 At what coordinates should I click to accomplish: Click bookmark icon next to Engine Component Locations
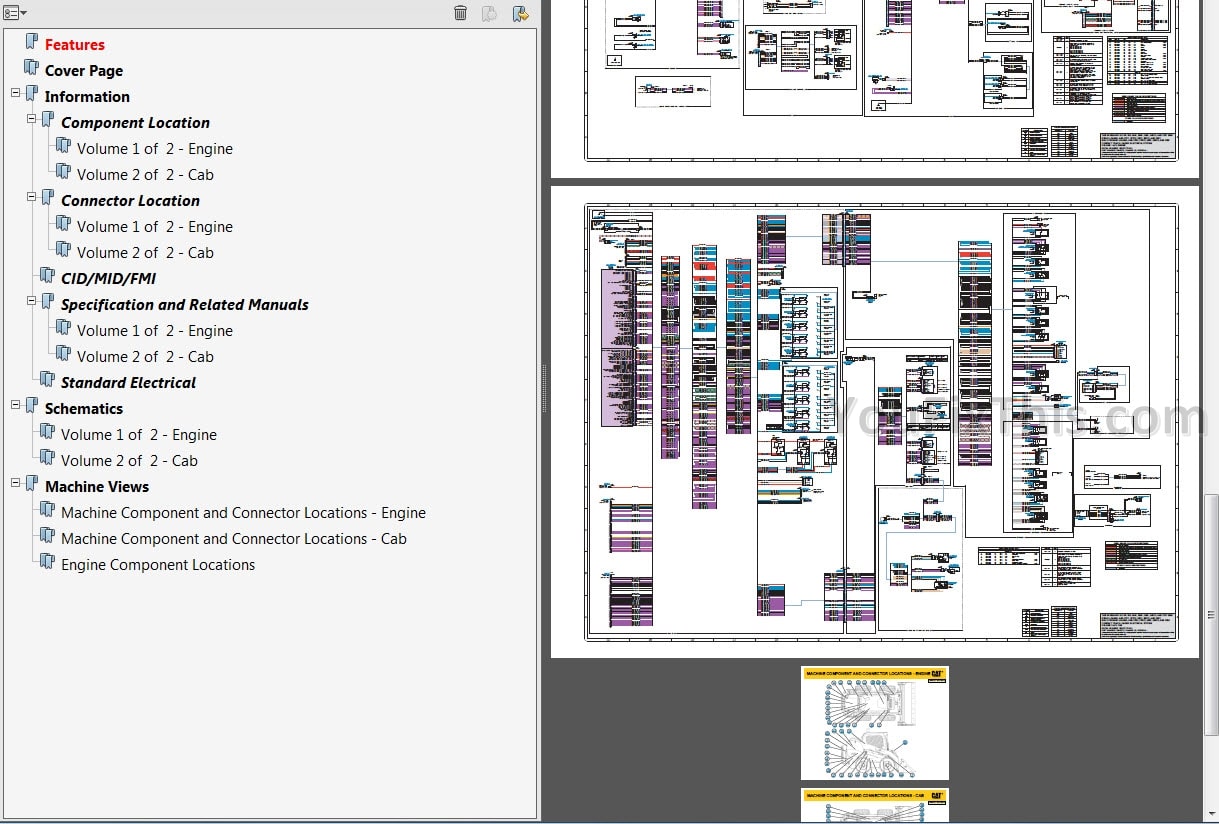48,563
